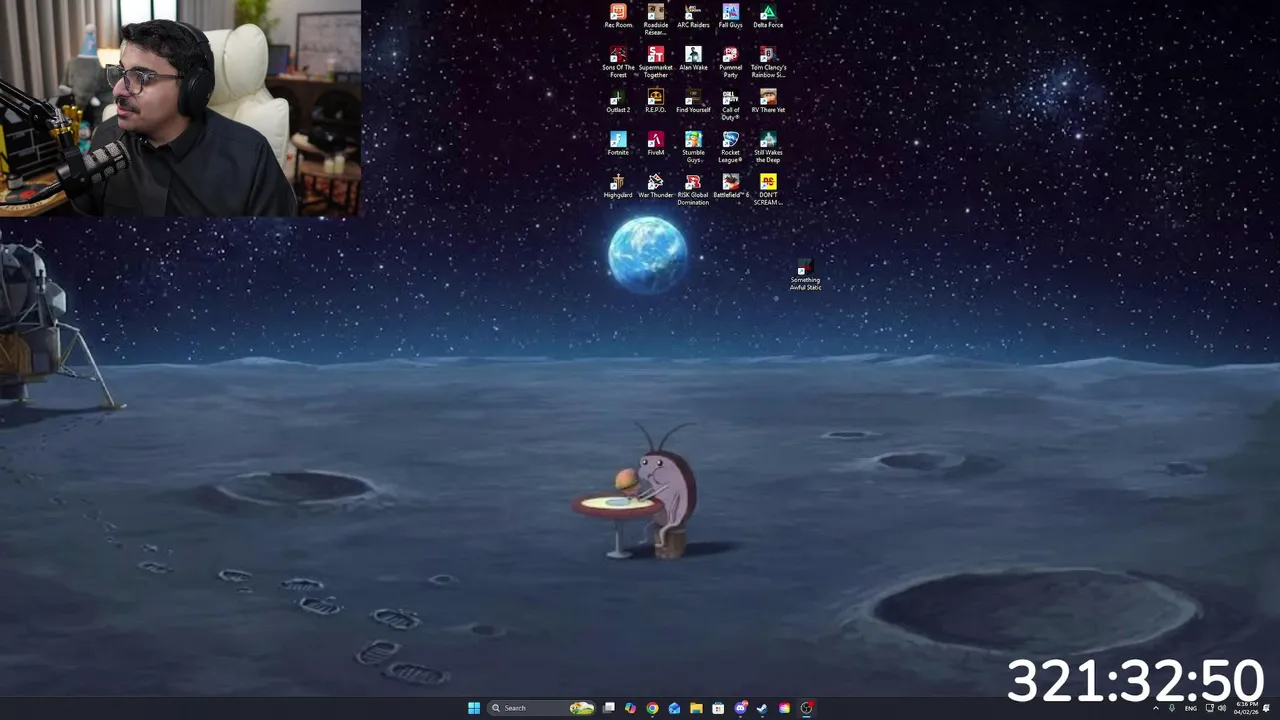Select the Pummel Party desktop icon
Screen dimensions: 1280x720
click(731, 62)
